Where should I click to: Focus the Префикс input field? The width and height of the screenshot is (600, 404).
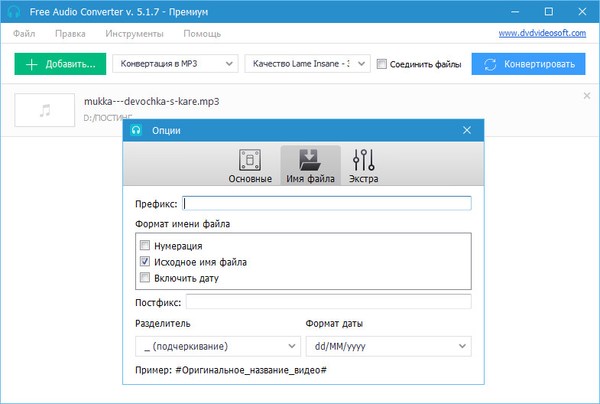pos(327,203)
